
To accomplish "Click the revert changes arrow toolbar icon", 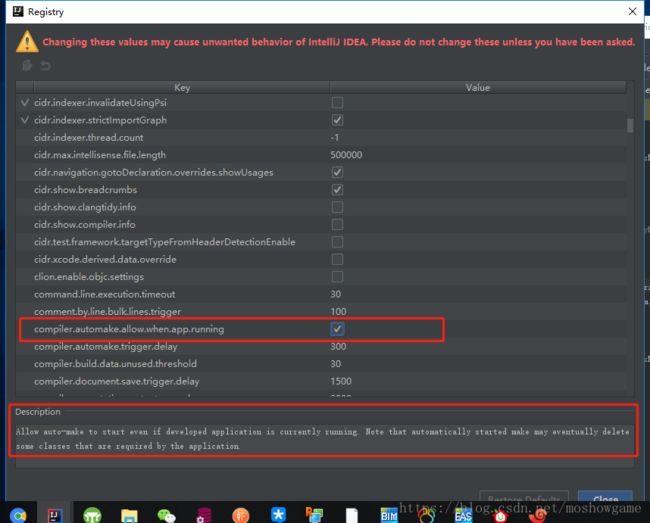I will (x=46, y=65).
